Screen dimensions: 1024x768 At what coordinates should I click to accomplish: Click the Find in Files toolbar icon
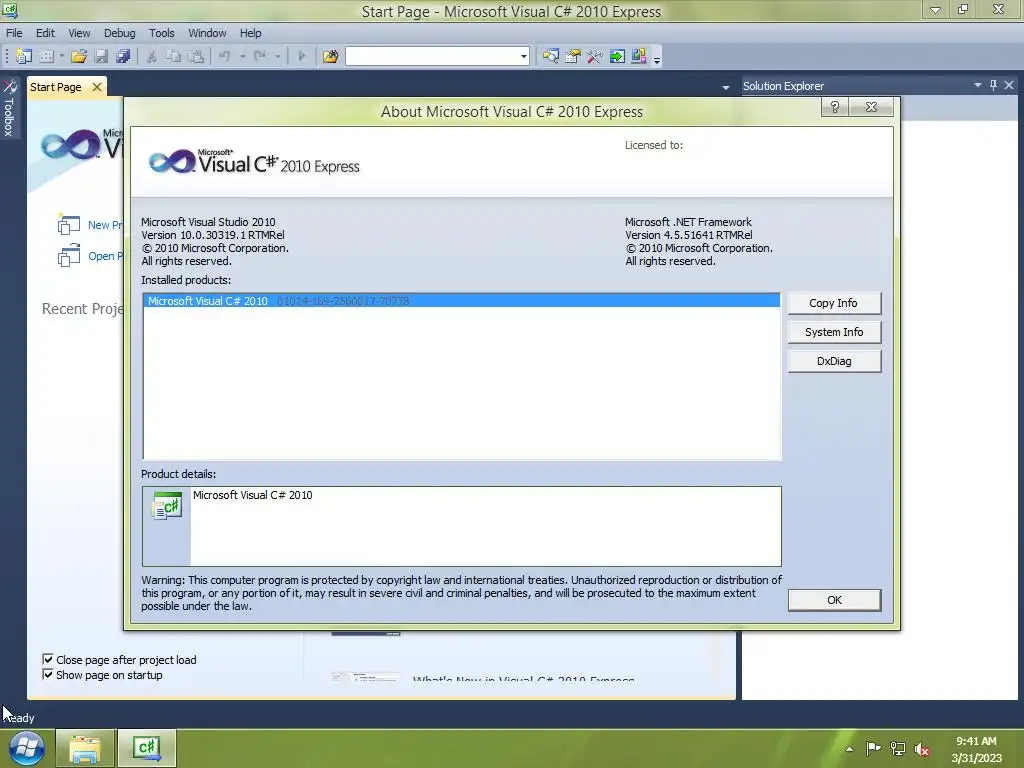pos(330,56)
